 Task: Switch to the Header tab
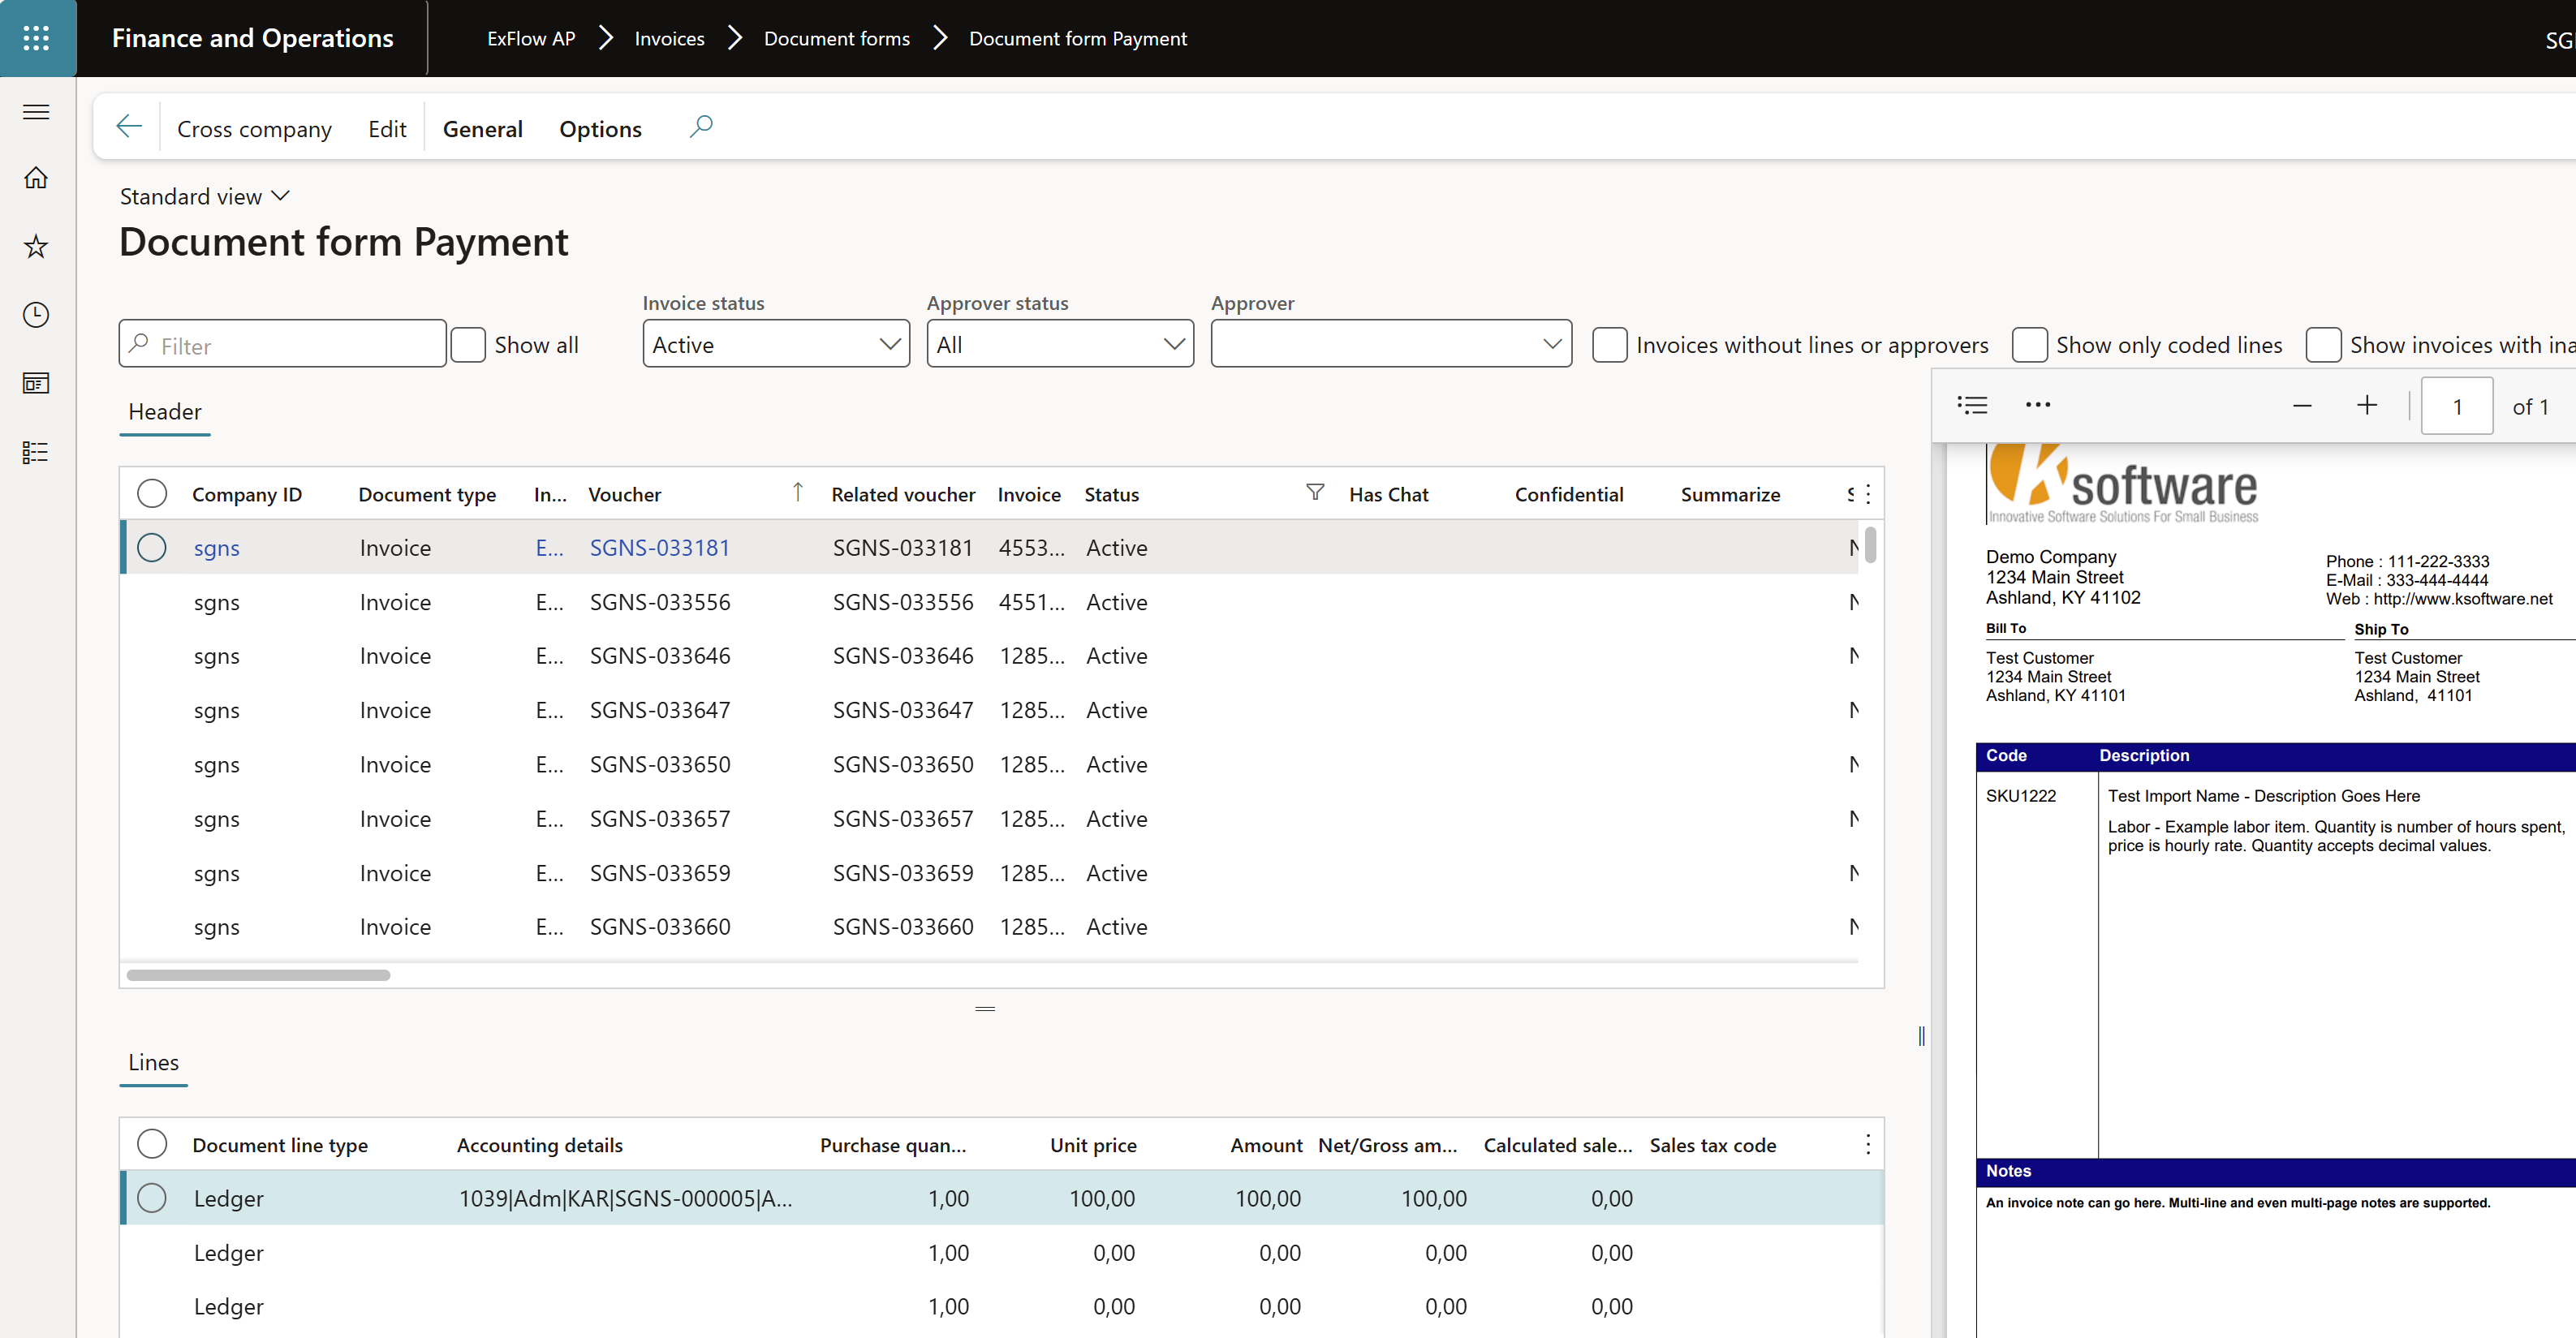coord(165,412)
